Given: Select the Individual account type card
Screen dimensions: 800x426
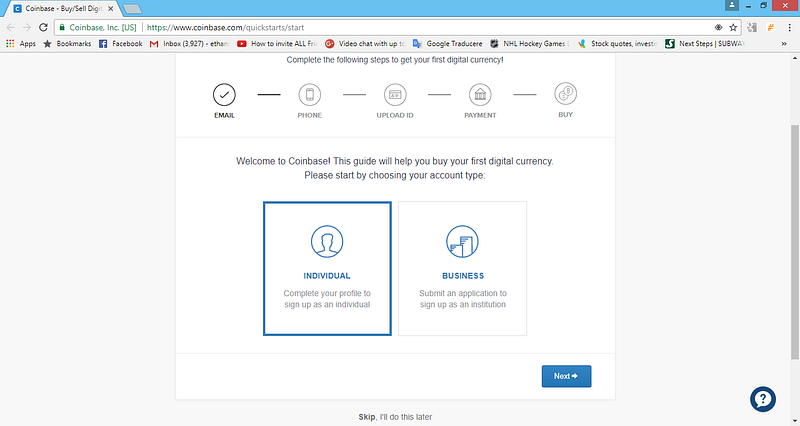Looking at the screenshot, I should 327,268.
